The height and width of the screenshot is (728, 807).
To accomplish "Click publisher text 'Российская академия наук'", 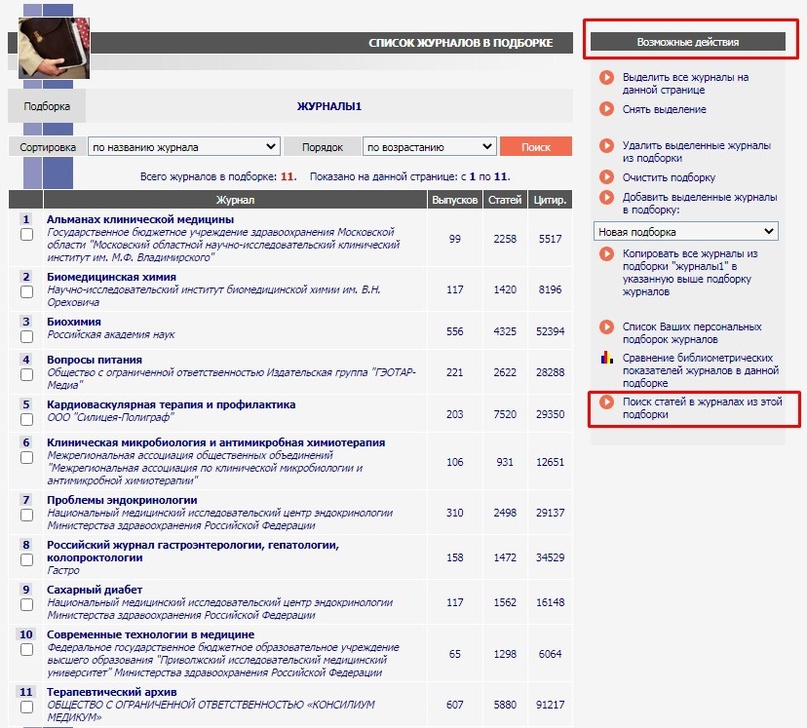I will (x=111, y=334).
